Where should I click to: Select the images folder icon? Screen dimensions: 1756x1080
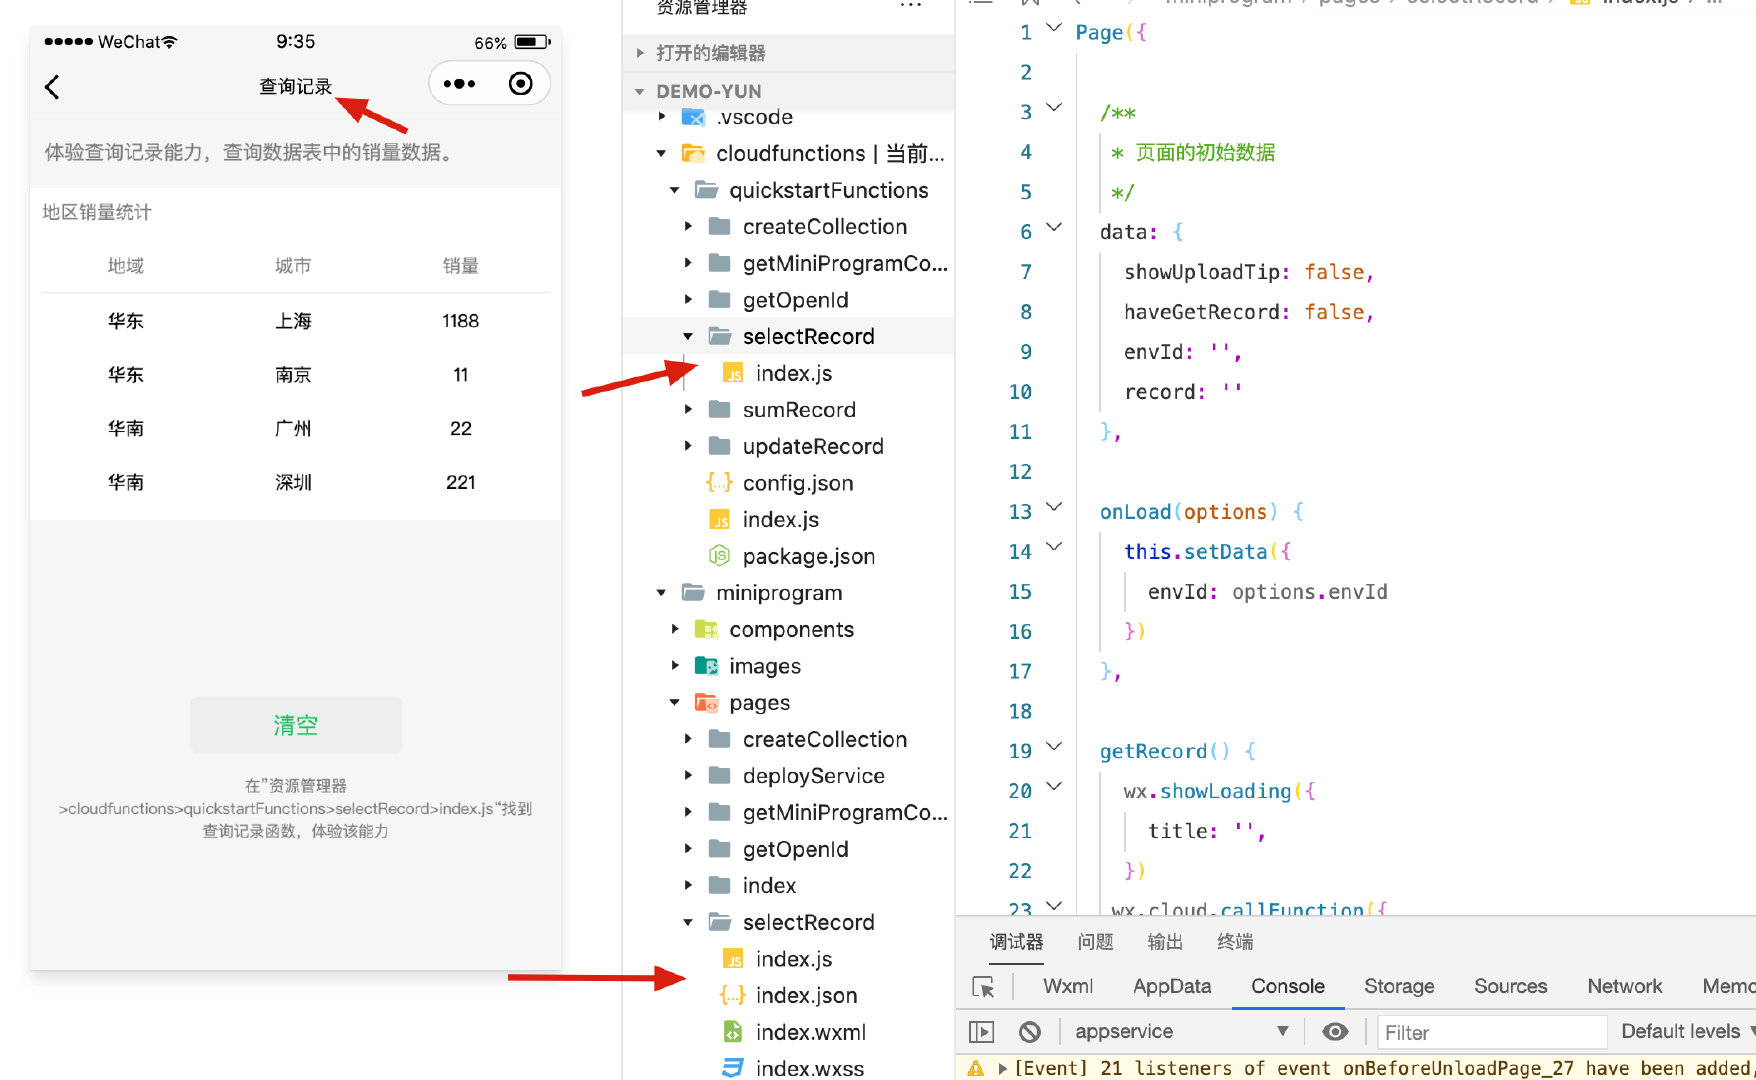pyautogui.click(x=706, y=666)
